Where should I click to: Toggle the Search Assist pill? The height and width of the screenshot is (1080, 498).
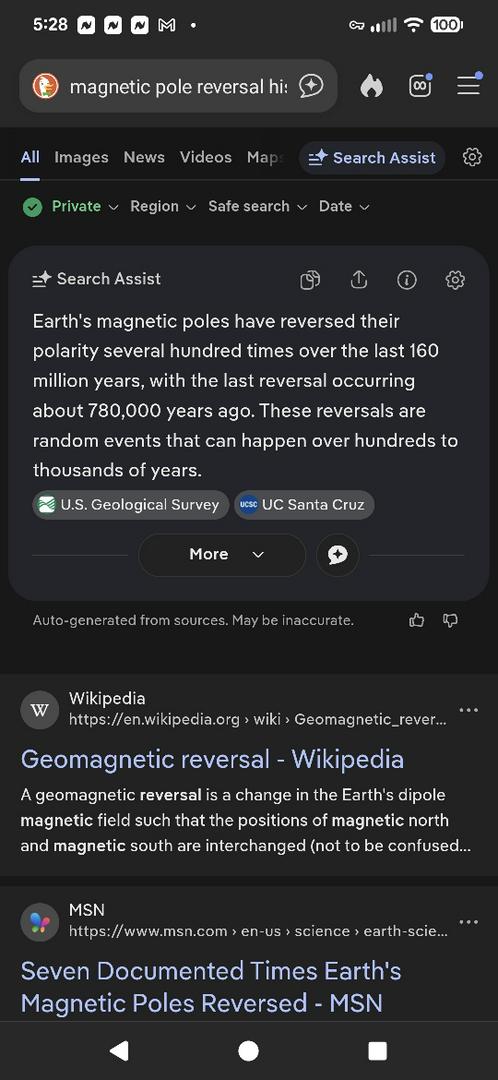pos(372,158)
